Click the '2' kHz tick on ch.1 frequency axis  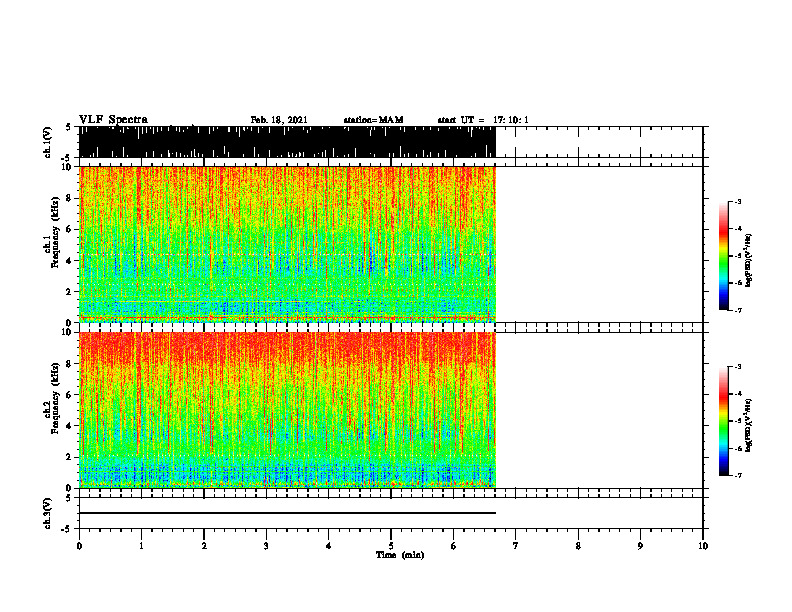point(69,292)
